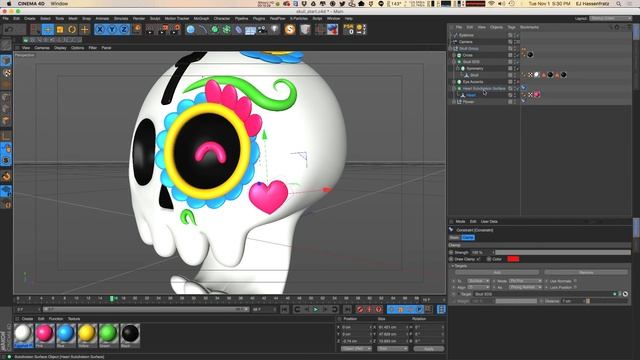The image size is (640, 360).
Task: Click the orange S plugin icon
Action: [290, 29]
